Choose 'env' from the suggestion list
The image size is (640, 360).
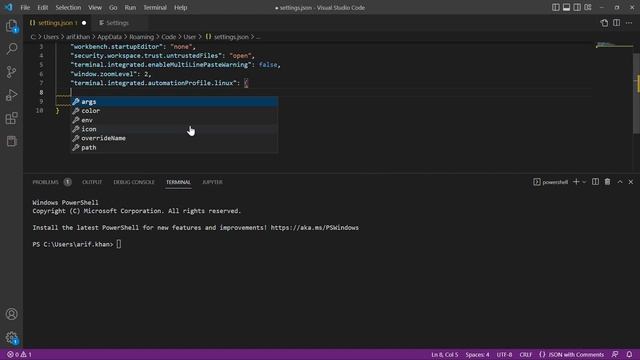pyautogui.click(x=175, y=120)
